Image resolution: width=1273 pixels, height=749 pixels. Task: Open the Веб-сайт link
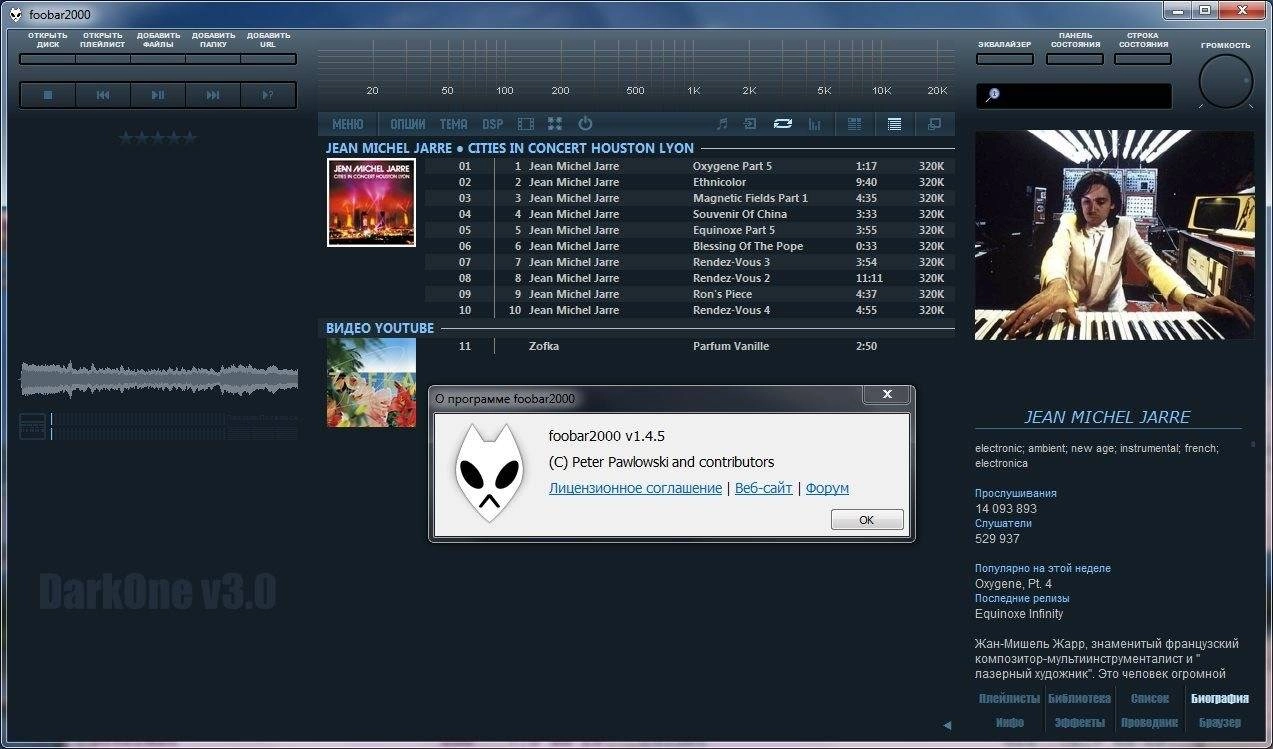763,488
